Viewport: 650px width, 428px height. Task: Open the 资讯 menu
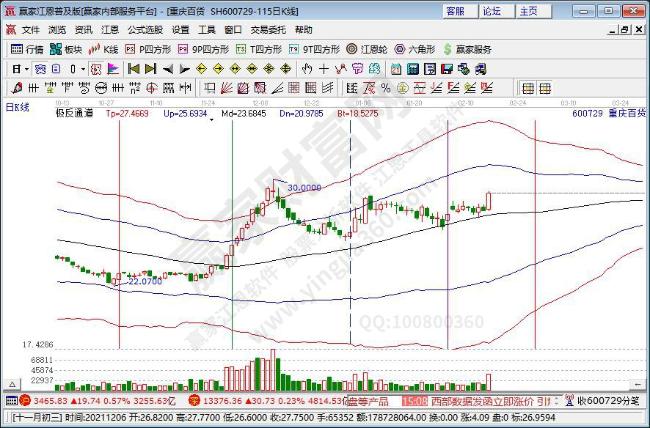[83, 30]
